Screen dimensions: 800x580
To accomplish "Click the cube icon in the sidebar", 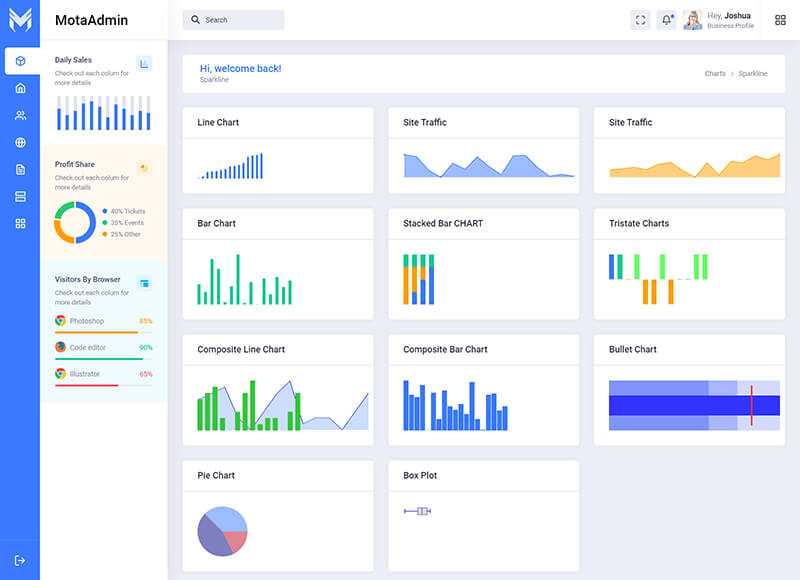I will coord(20,61).
